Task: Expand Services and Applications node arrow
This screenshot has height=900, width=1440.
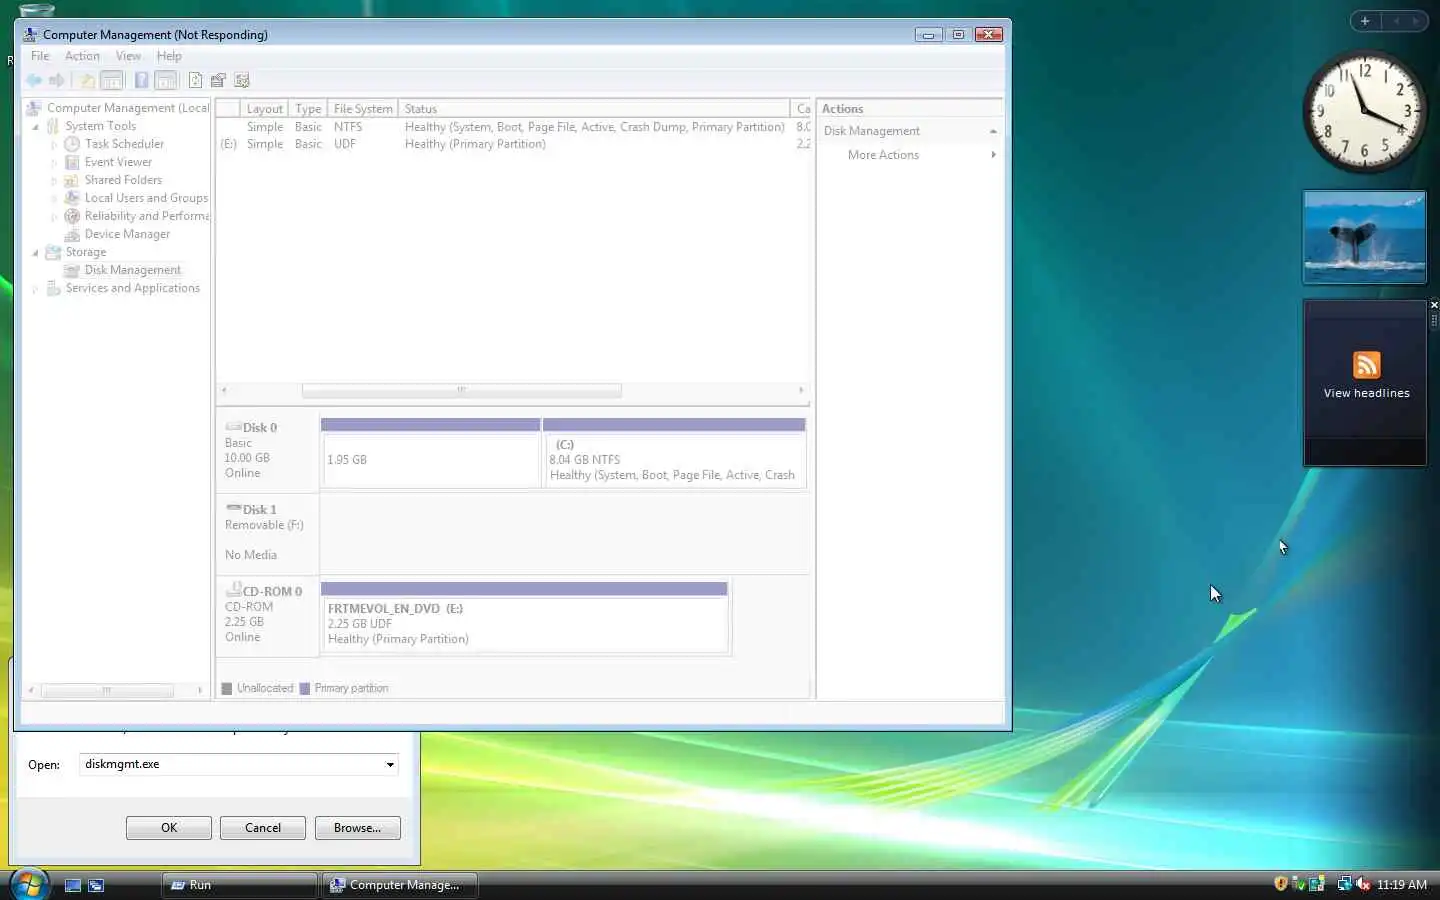Action: 36,289
